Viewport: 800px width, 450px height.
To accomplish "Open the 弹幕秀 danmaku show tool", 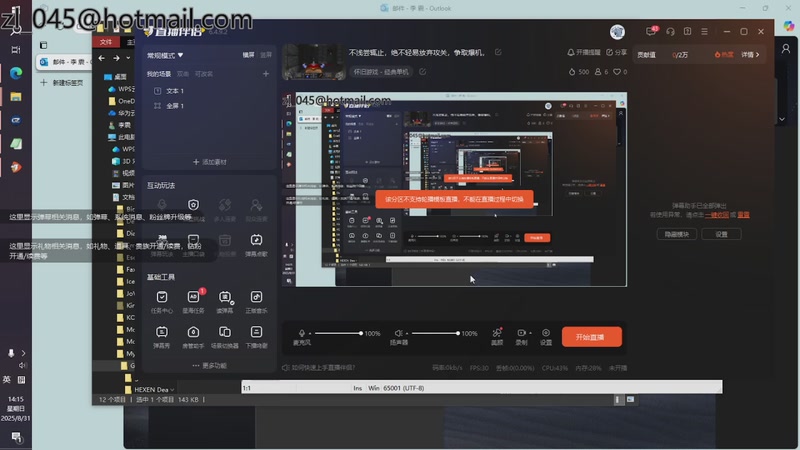I will click(x=162, y=337).
